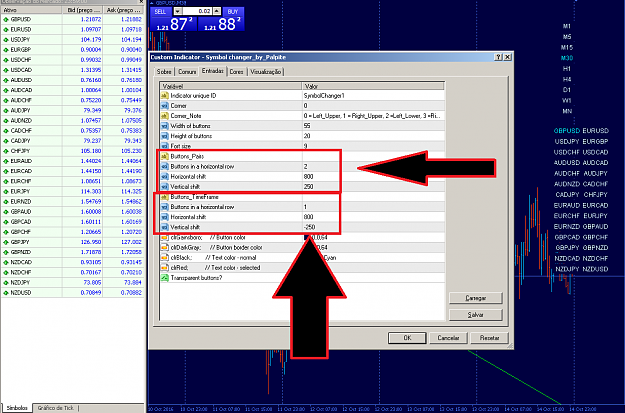The width and height of the screenshot is (625, 413).
Task: Click the EURUSD symbol button on the chart
Action: tap(596, 131)
